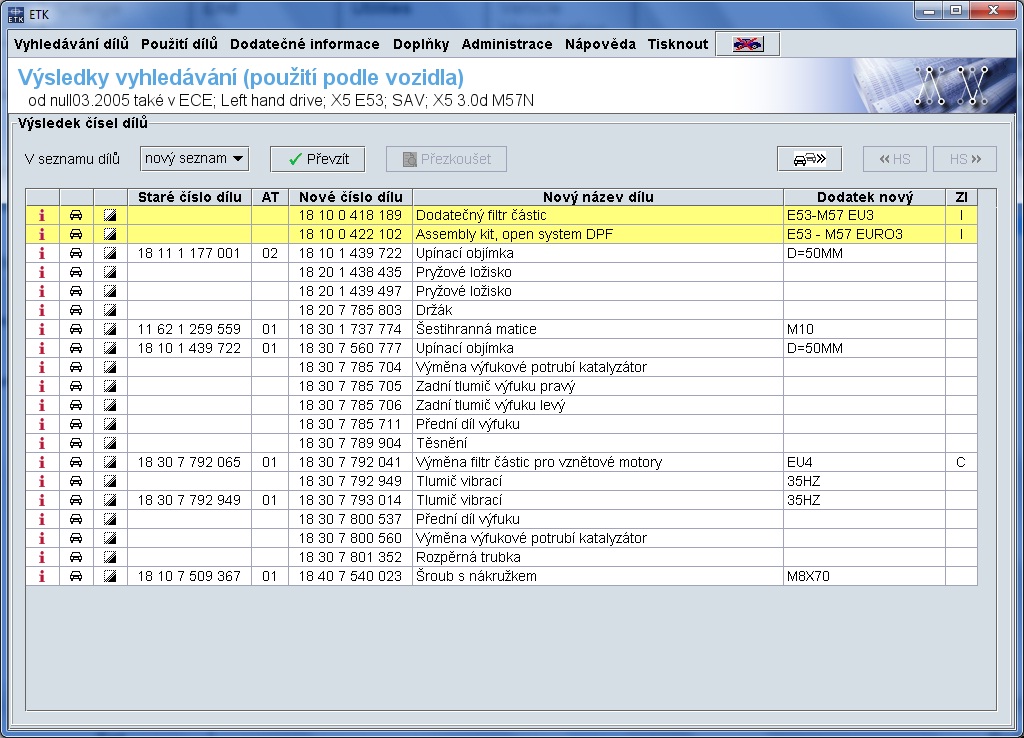
Task: Click car icon in Zadní tlumič výfuku levý row
Action: pos(76,405)
